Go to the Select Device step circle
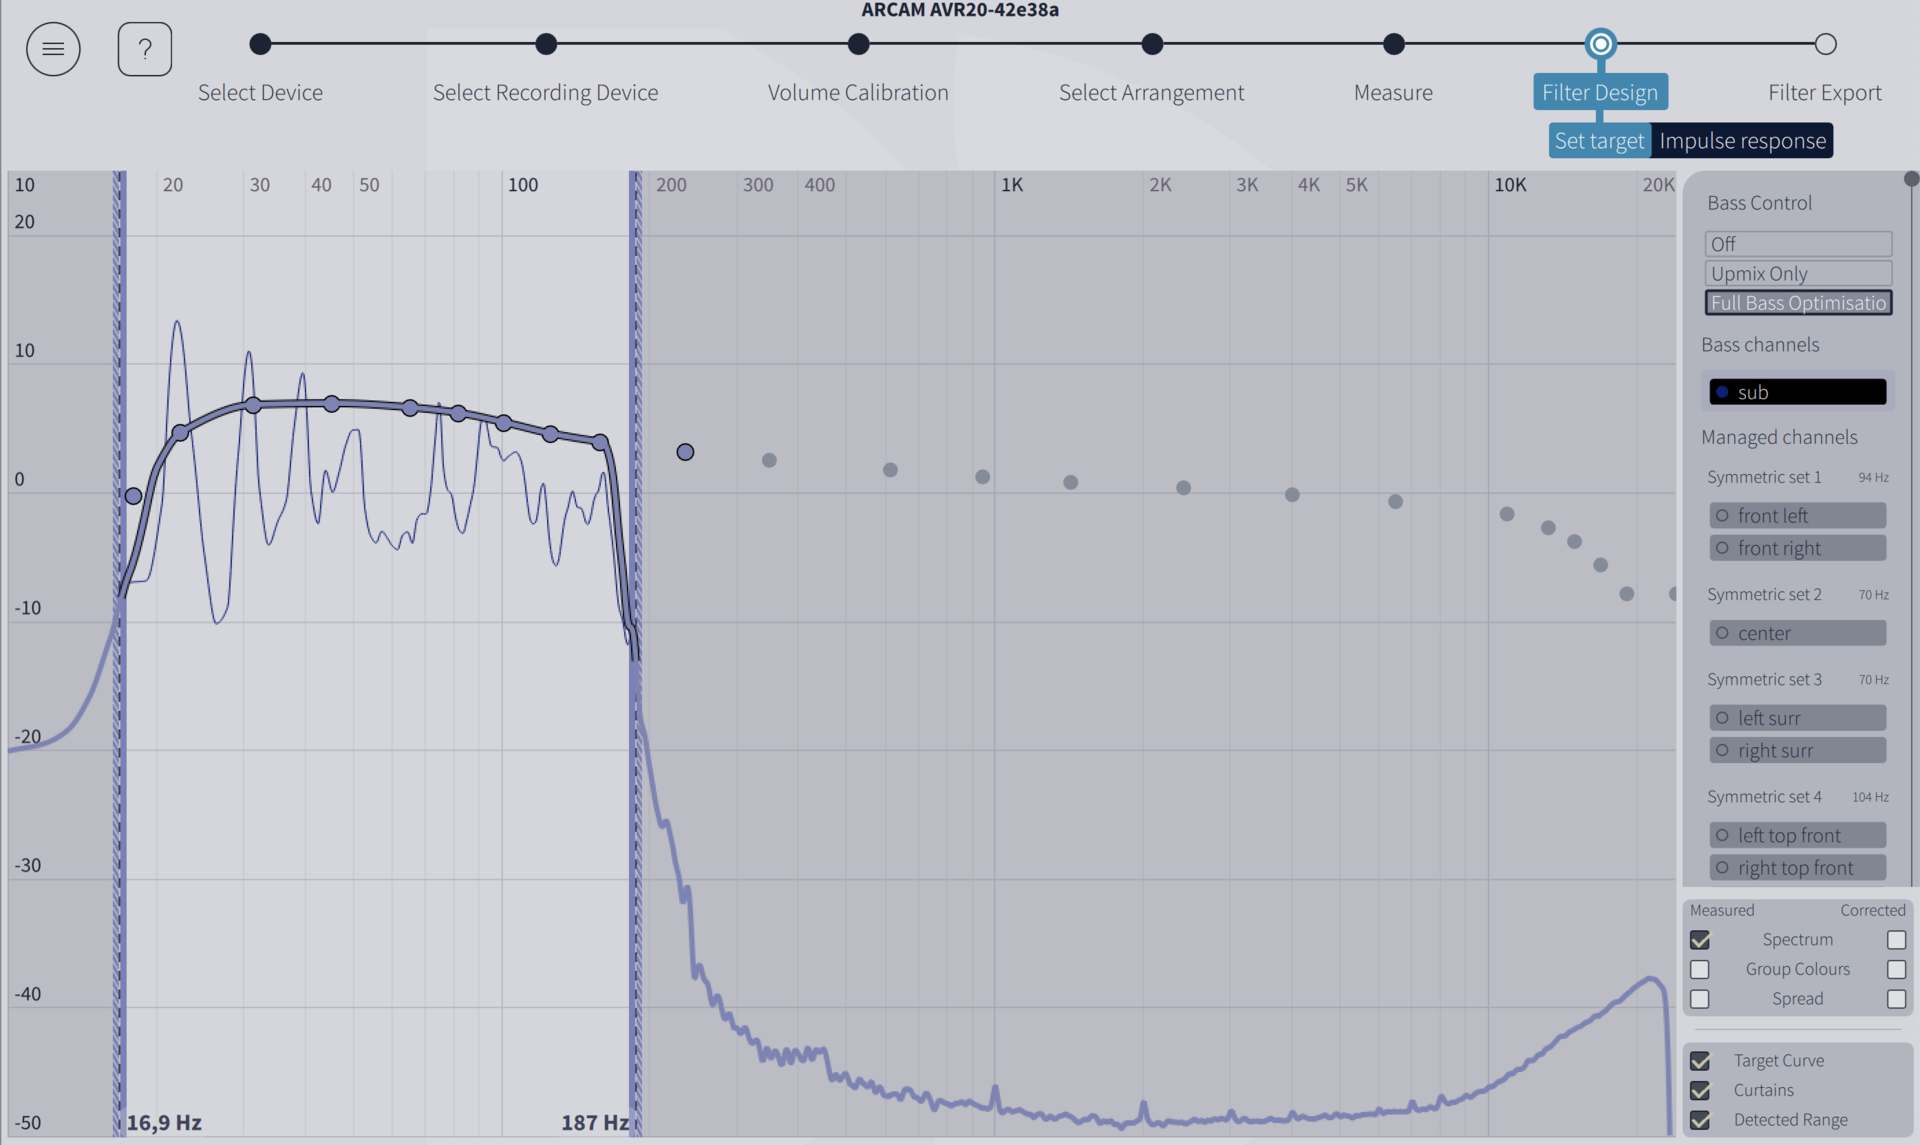This screenshot has height=1145, width=1920. click(260, 44)
